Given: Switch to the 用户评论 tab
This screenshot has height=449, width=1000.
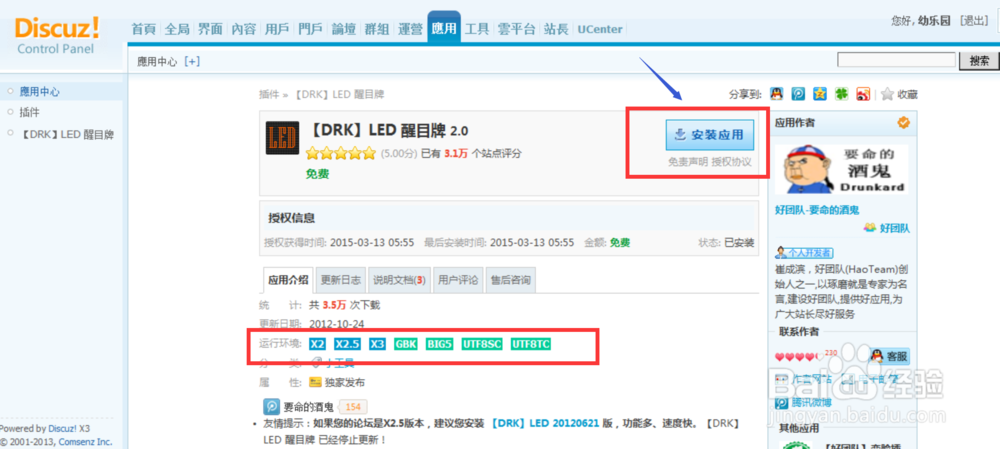Looking at the screenshot, I should pyautogui.click(x=458, y=280).
